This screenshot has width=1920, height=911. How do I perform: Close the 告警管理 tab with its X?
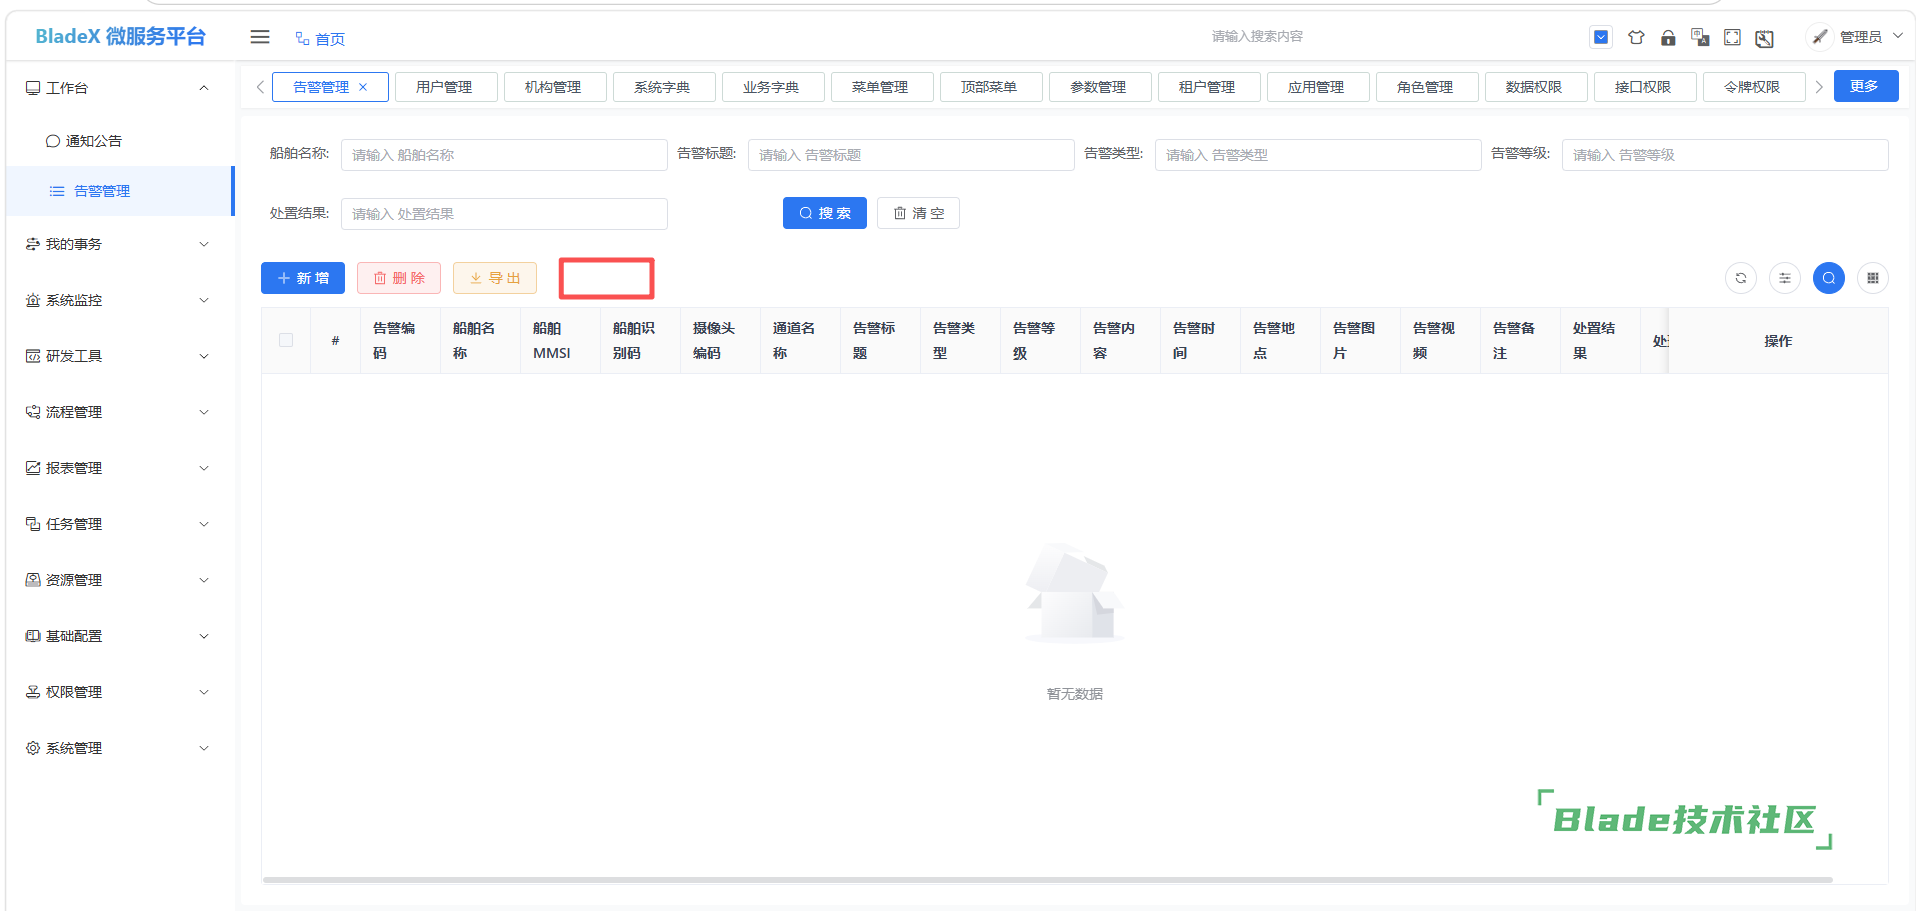click(363, 87)
